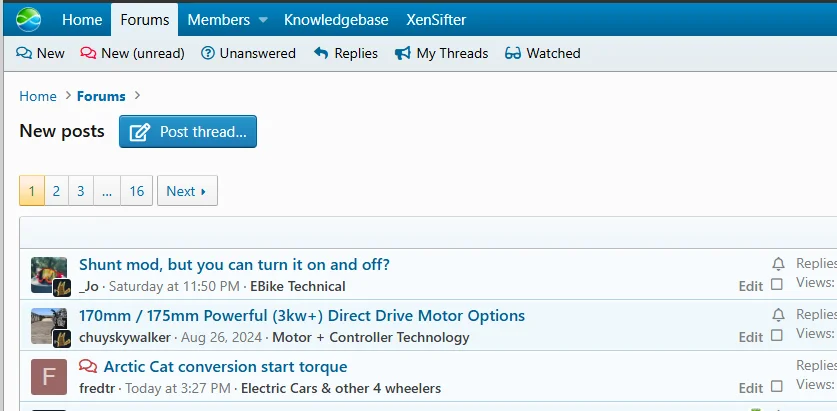Open the ellipsis page jump

tap(107, 191)
